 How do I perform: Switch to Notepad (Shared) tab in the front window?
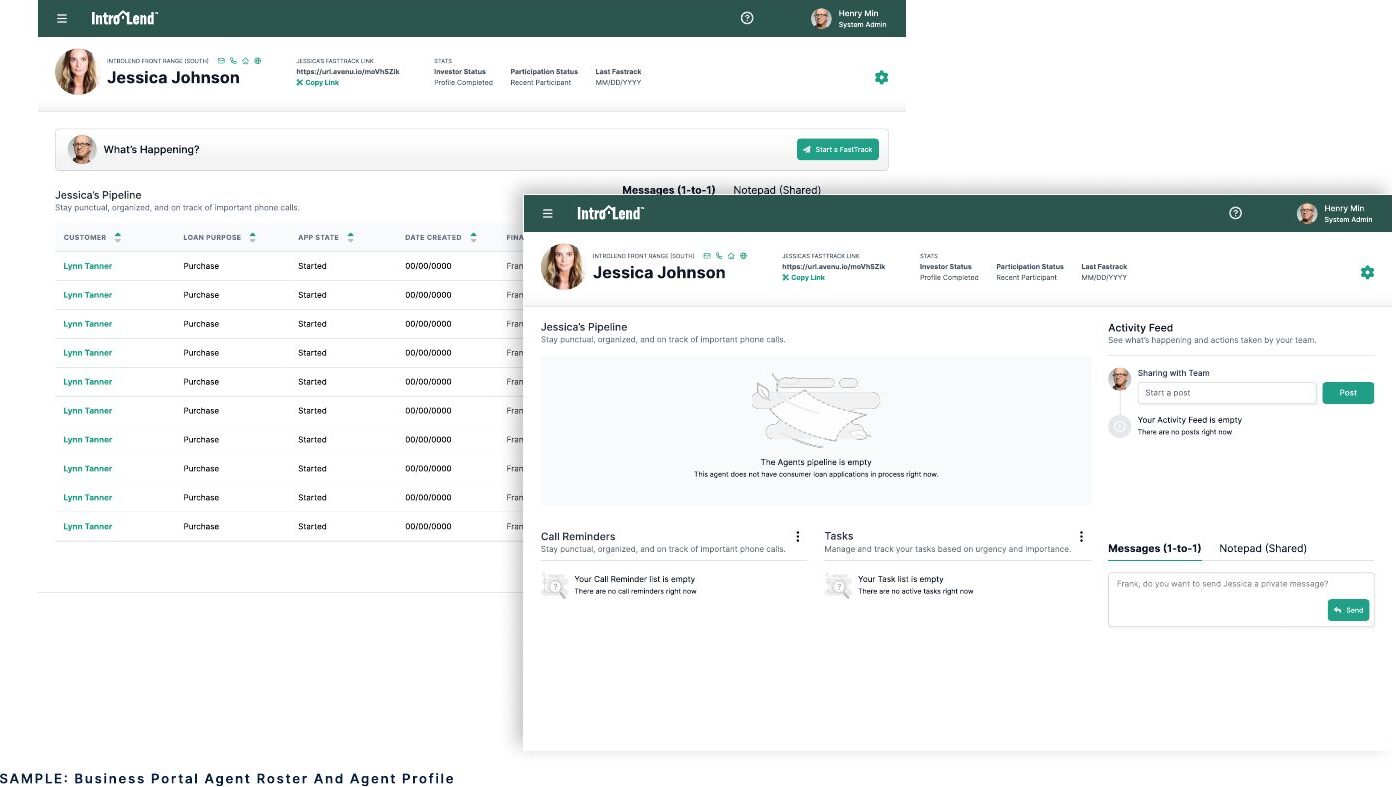pos(1263,548)
